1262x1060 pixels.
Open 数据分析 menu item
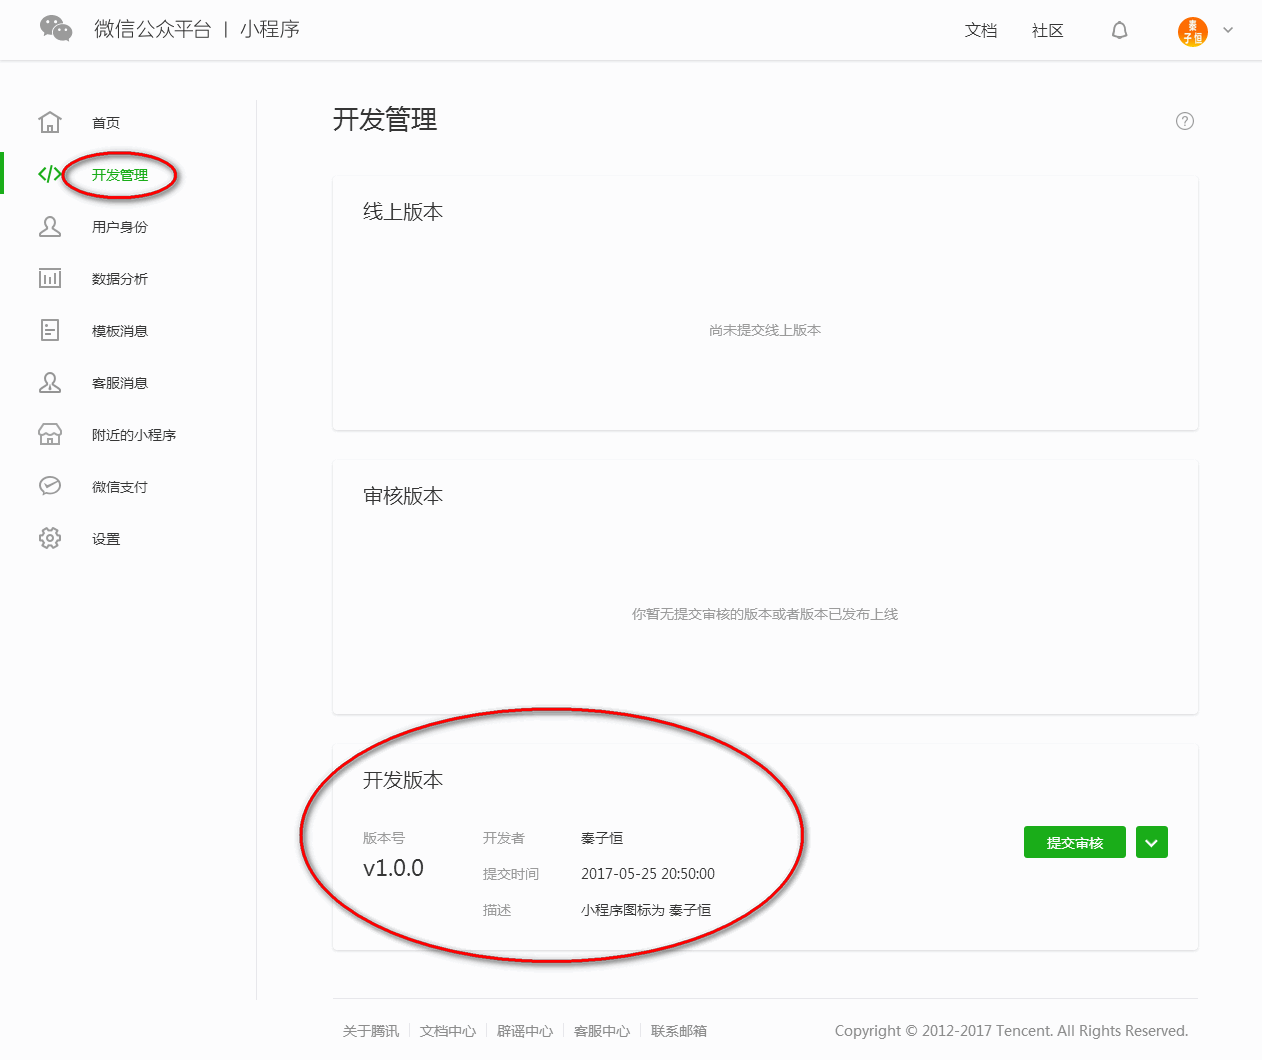pos(120,279)
